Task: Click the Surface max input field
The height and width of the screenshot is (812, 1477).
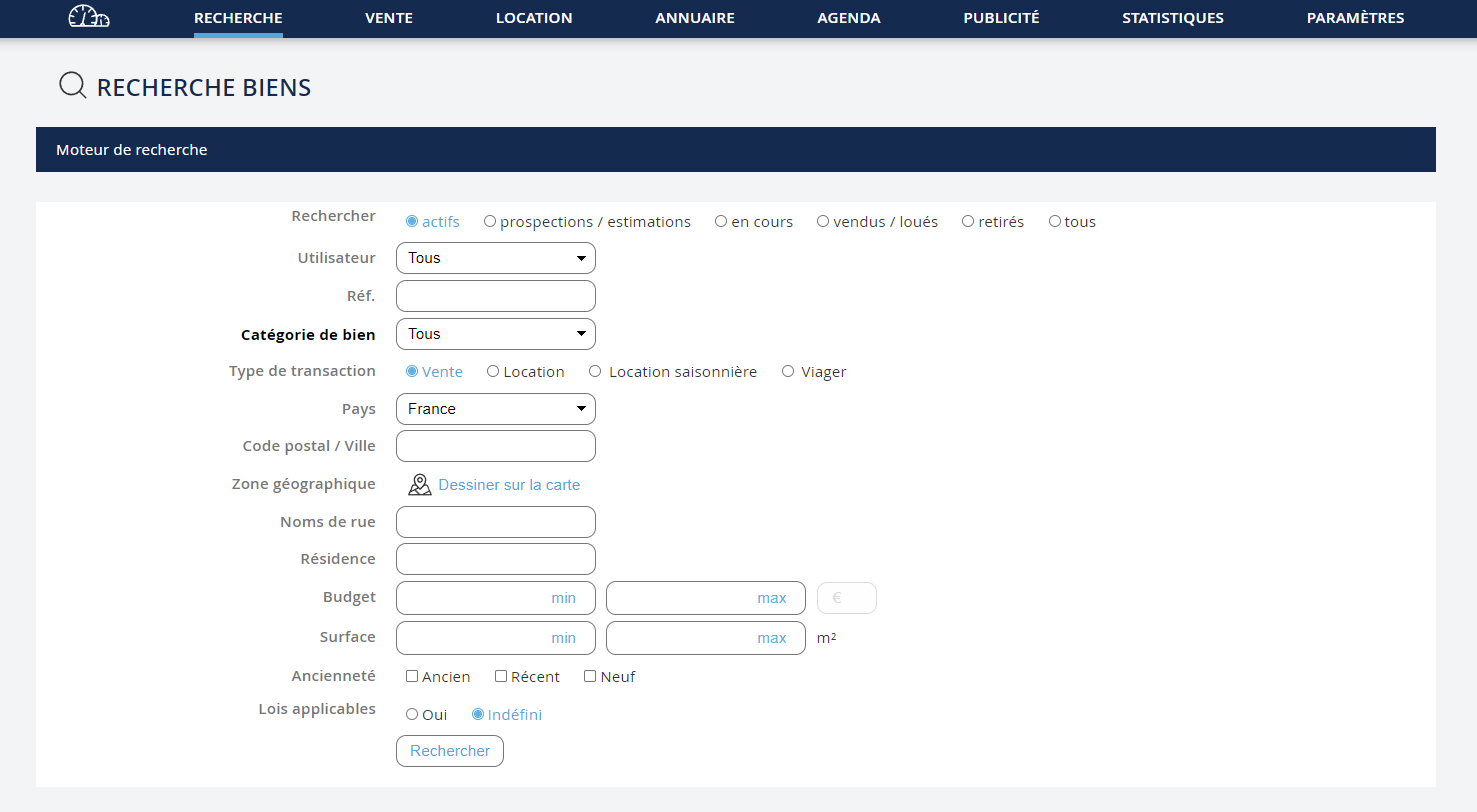Action: (705, 638)
